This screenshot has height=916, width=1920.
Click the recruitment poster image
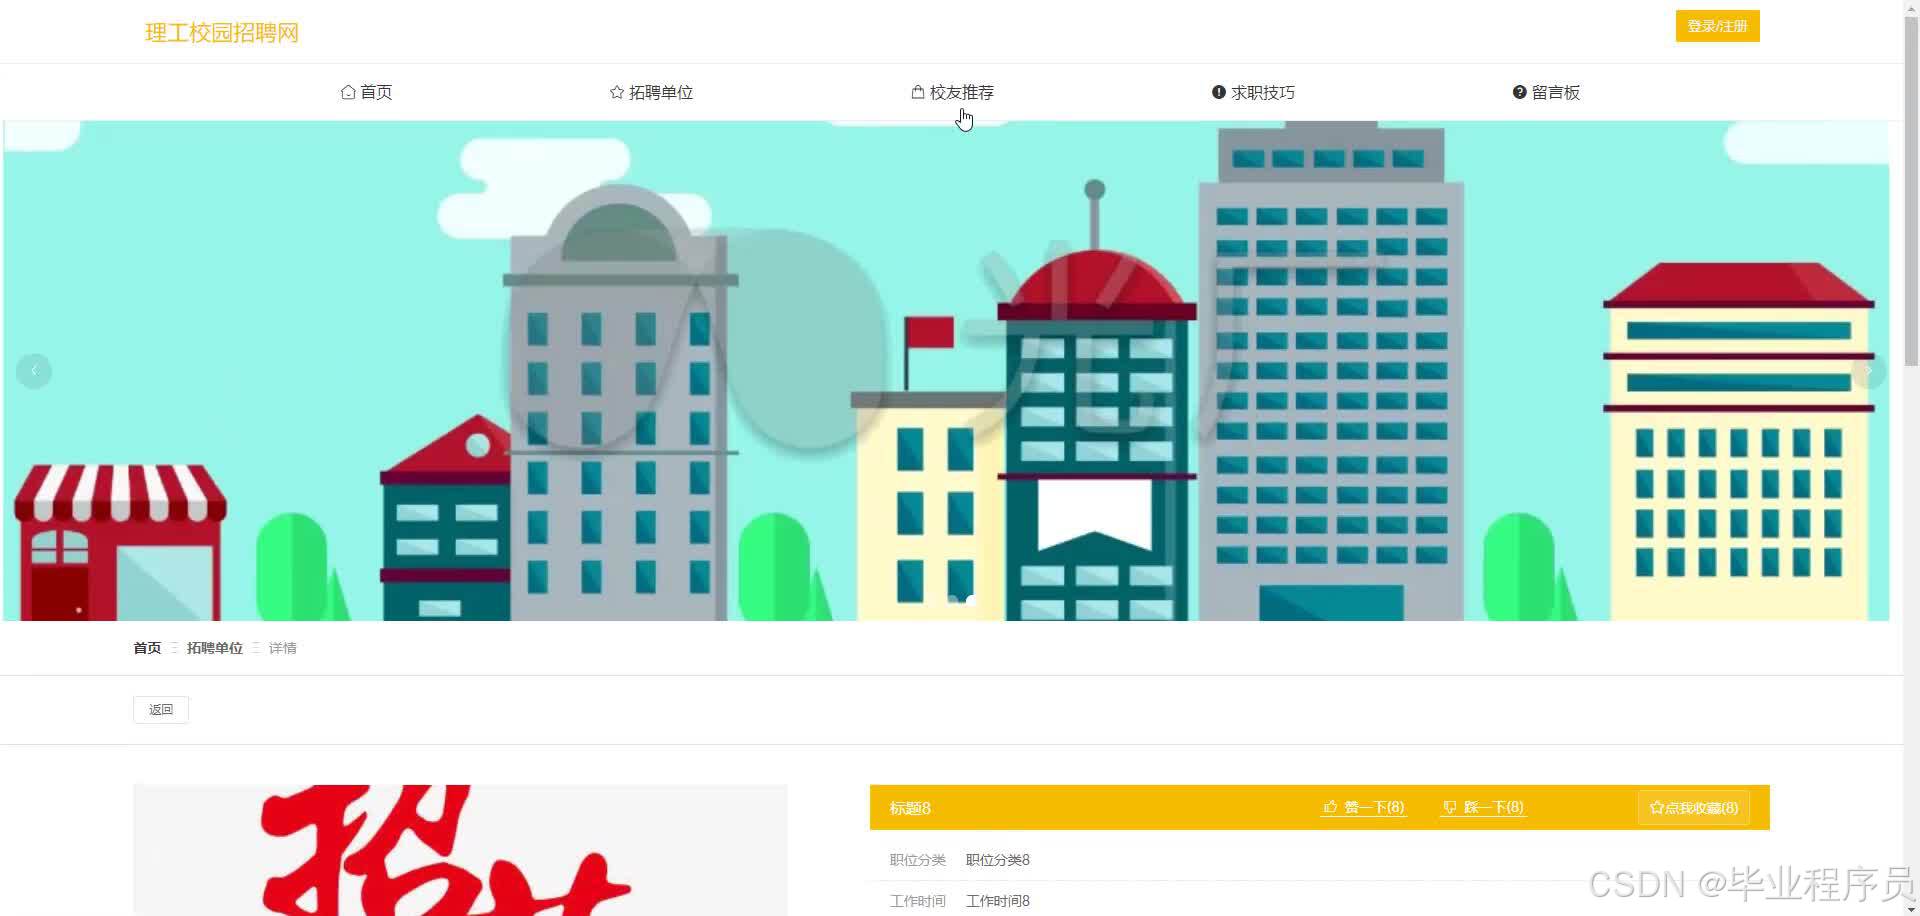tap(460, 860)
